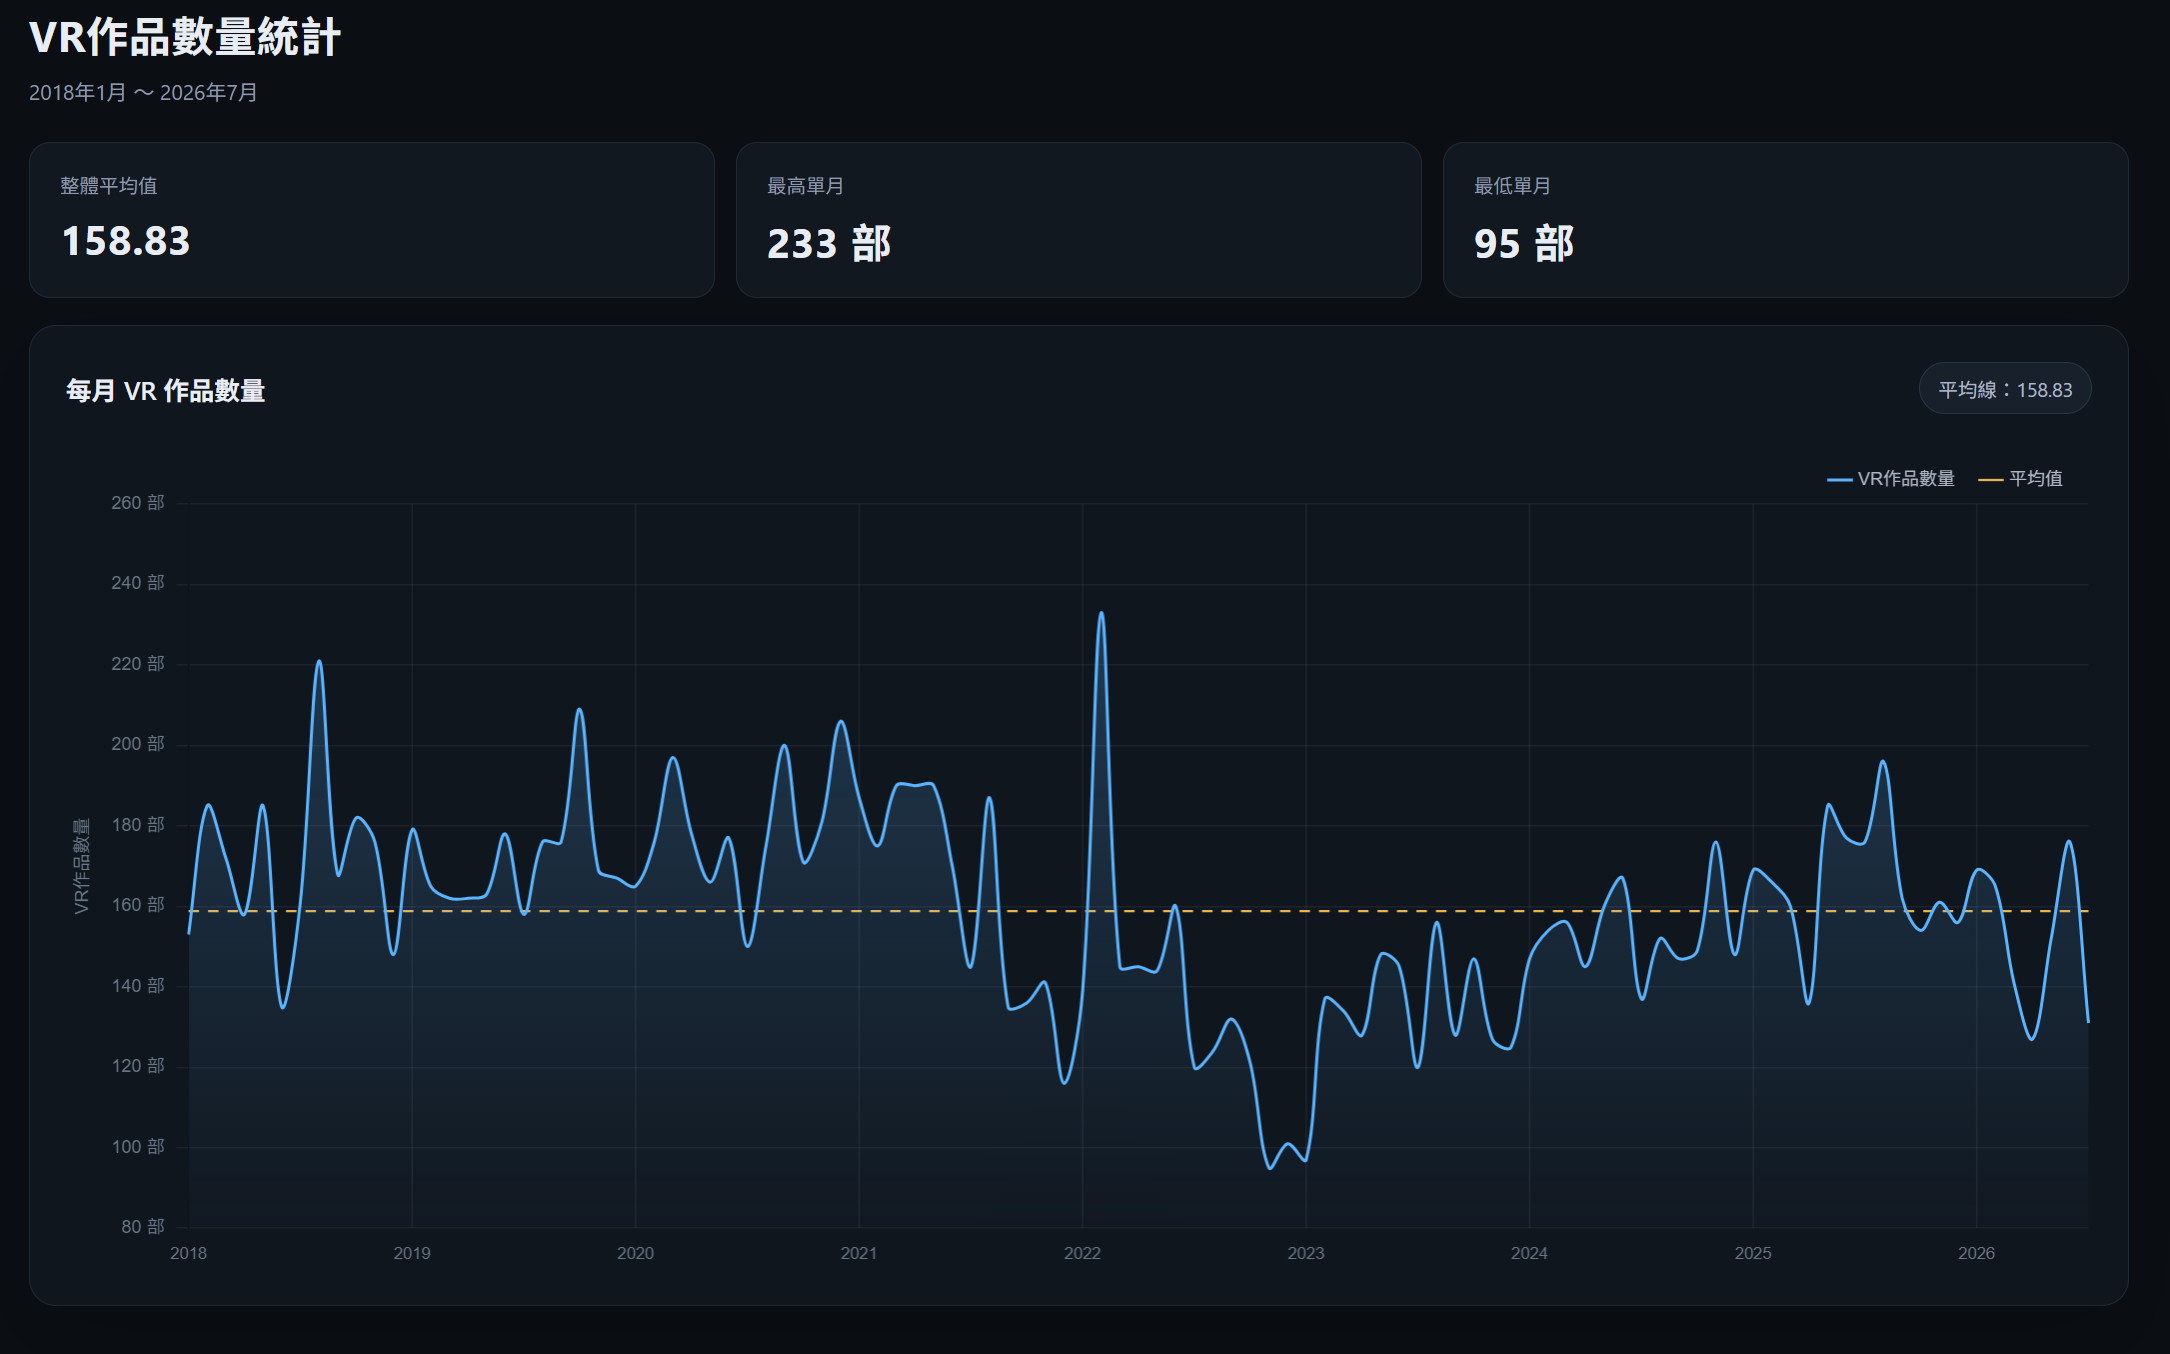Viewport: 2170px width, 1354px height.
Task: Click the 2018 x-axis label
Action: click(x=188, y=1253)
